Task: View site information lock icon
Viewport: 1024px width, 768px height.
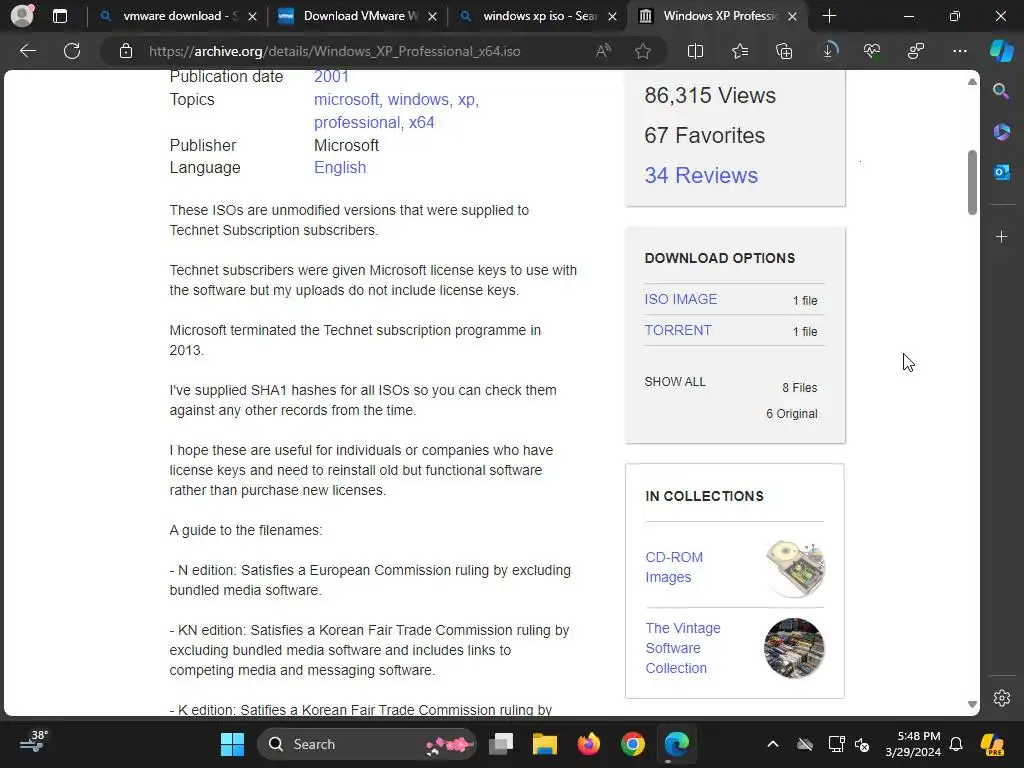Action: [x=126, y=51]
